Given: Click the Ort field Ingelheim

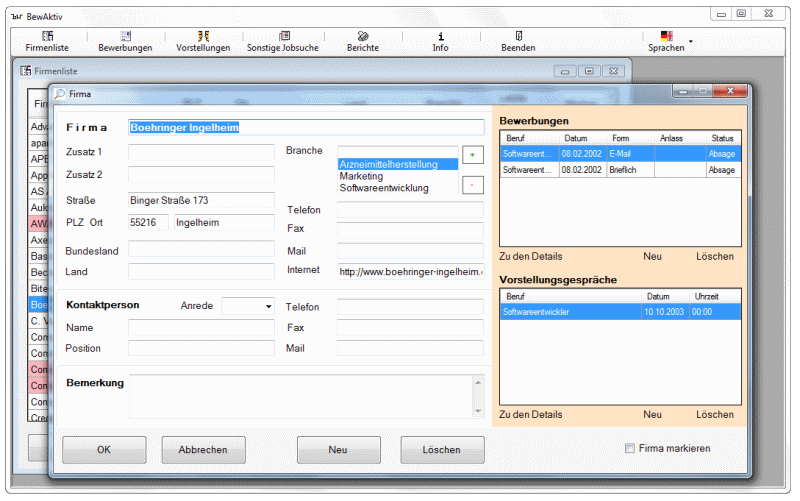Looking at the screenshot, I should [x=224, y=222].
